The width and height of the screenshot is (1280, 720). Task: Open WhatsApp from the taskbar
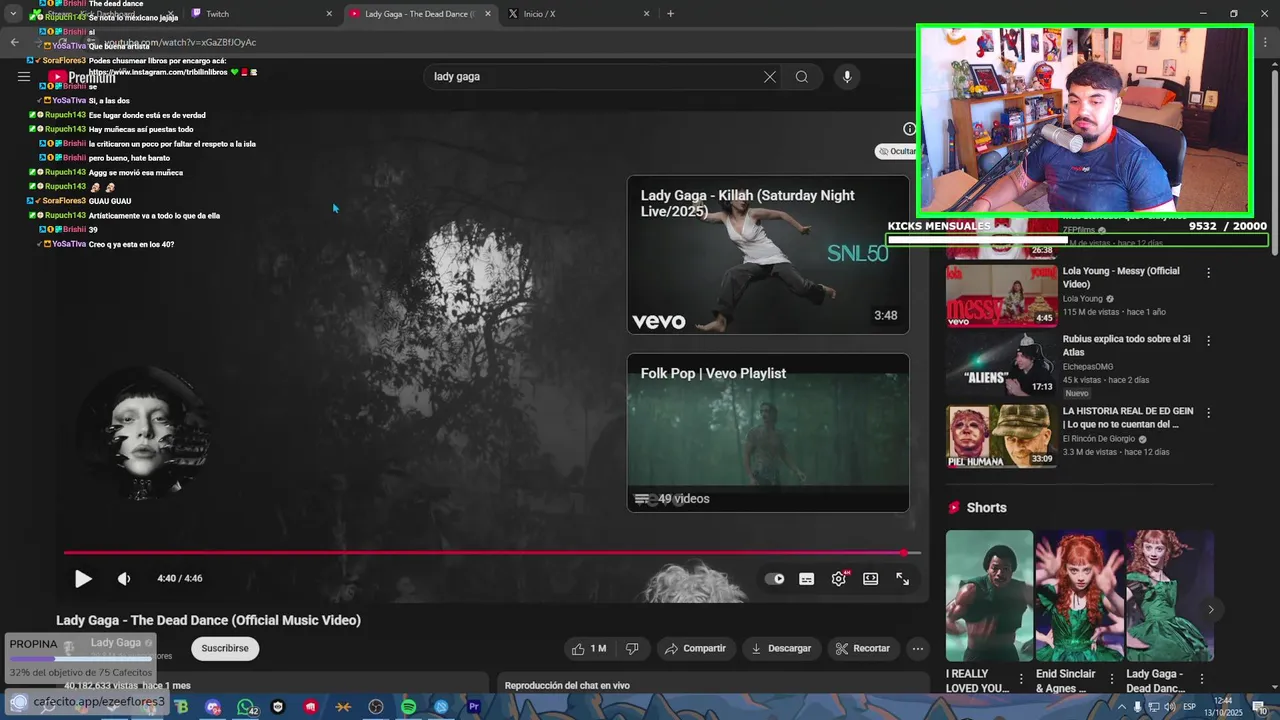pyautogui.click(x=246, y=707)
